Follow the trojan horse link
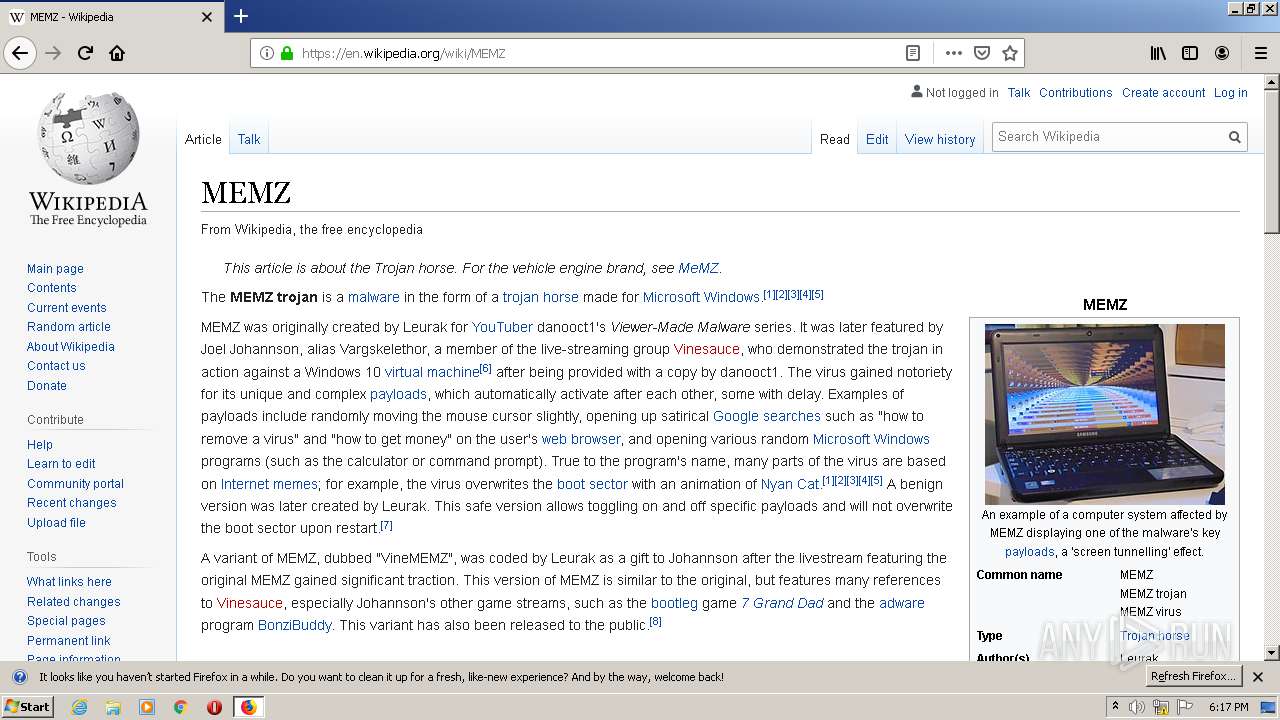Image resolution: width=1280 pixels, height=720 pixels. (x=540, y=297)
